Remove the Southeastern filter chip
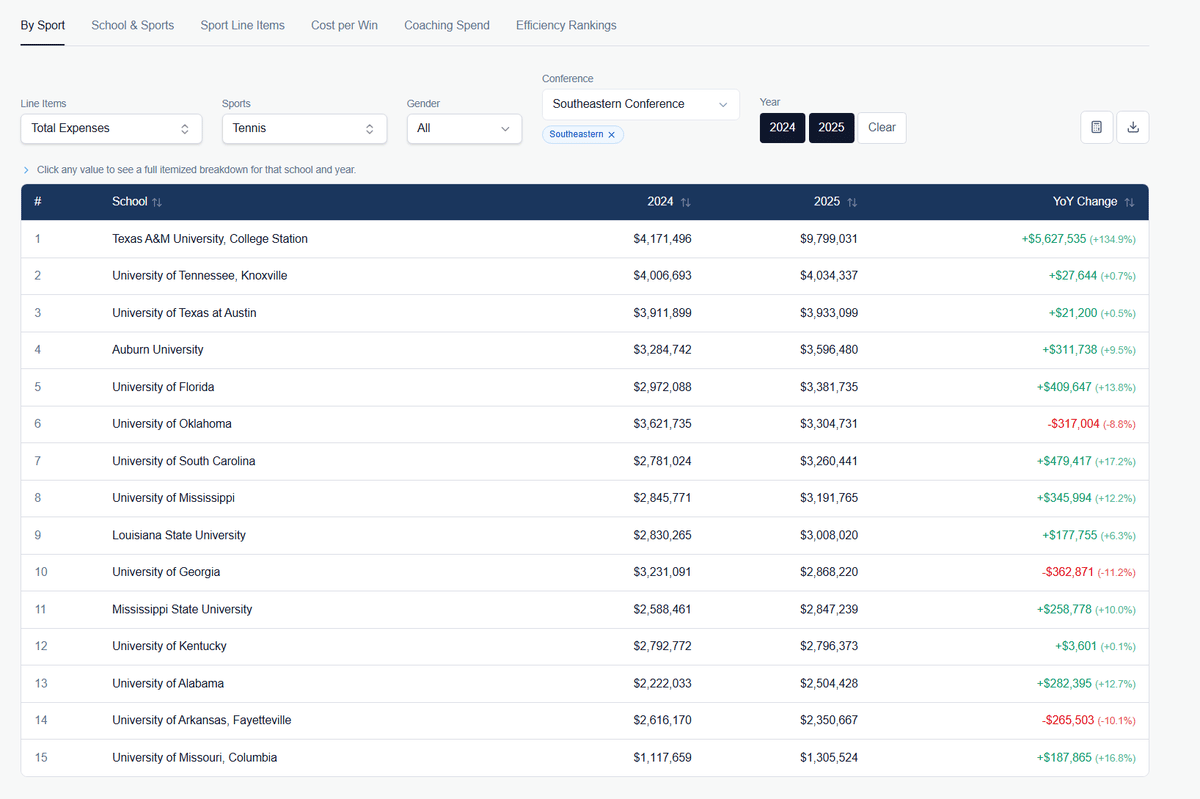This screenshot has width=1200, height=799. (x=611, y=134)
